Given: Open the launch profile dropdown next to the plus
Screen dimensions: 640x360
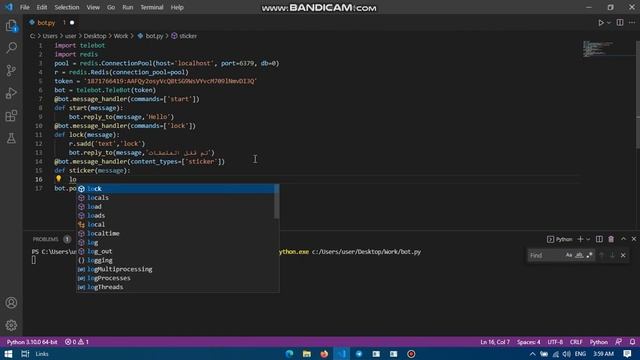Looking at the screenshot, I should tap(588, 240).
